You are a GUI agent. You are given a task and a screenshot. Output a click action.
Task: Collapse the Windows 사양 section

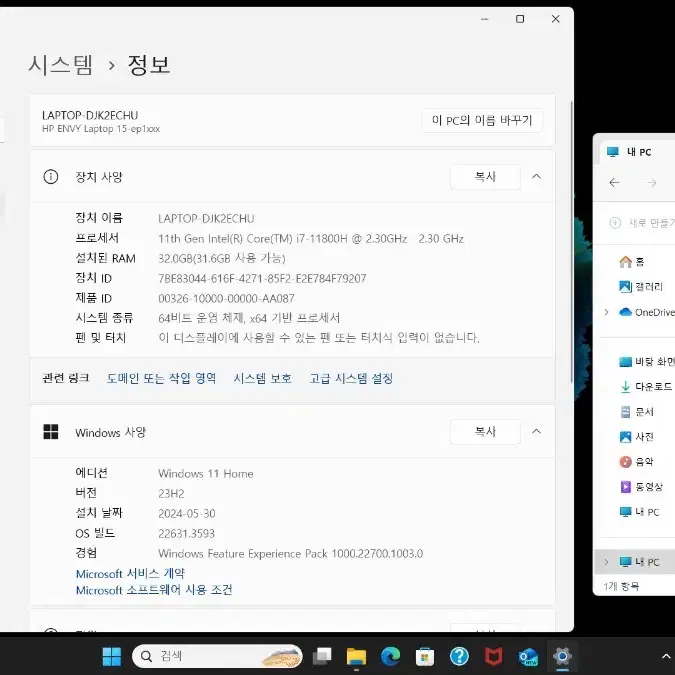[x=536, y=431]
